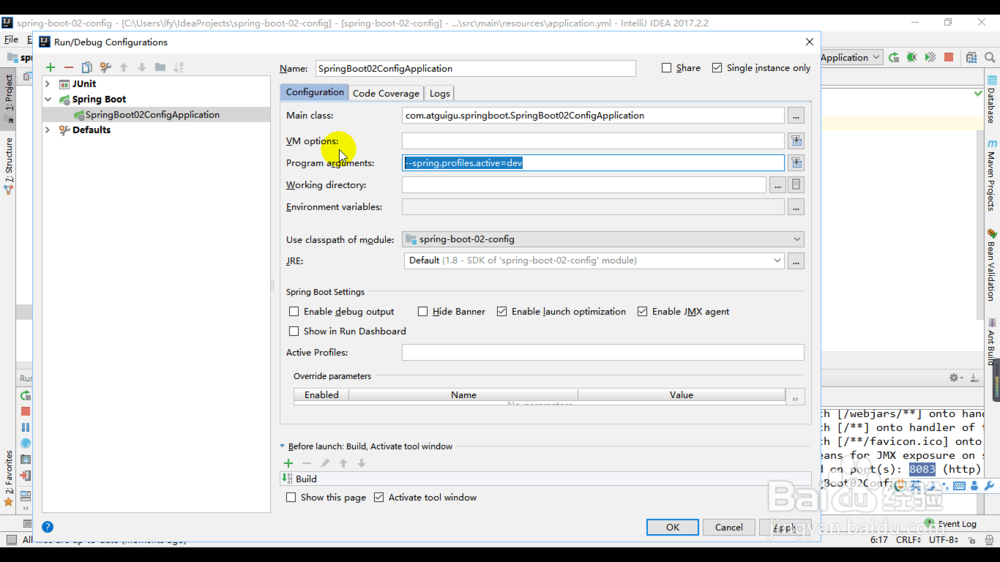Open run configuration selector in IDE toolbar

click(x=851, y=57)
